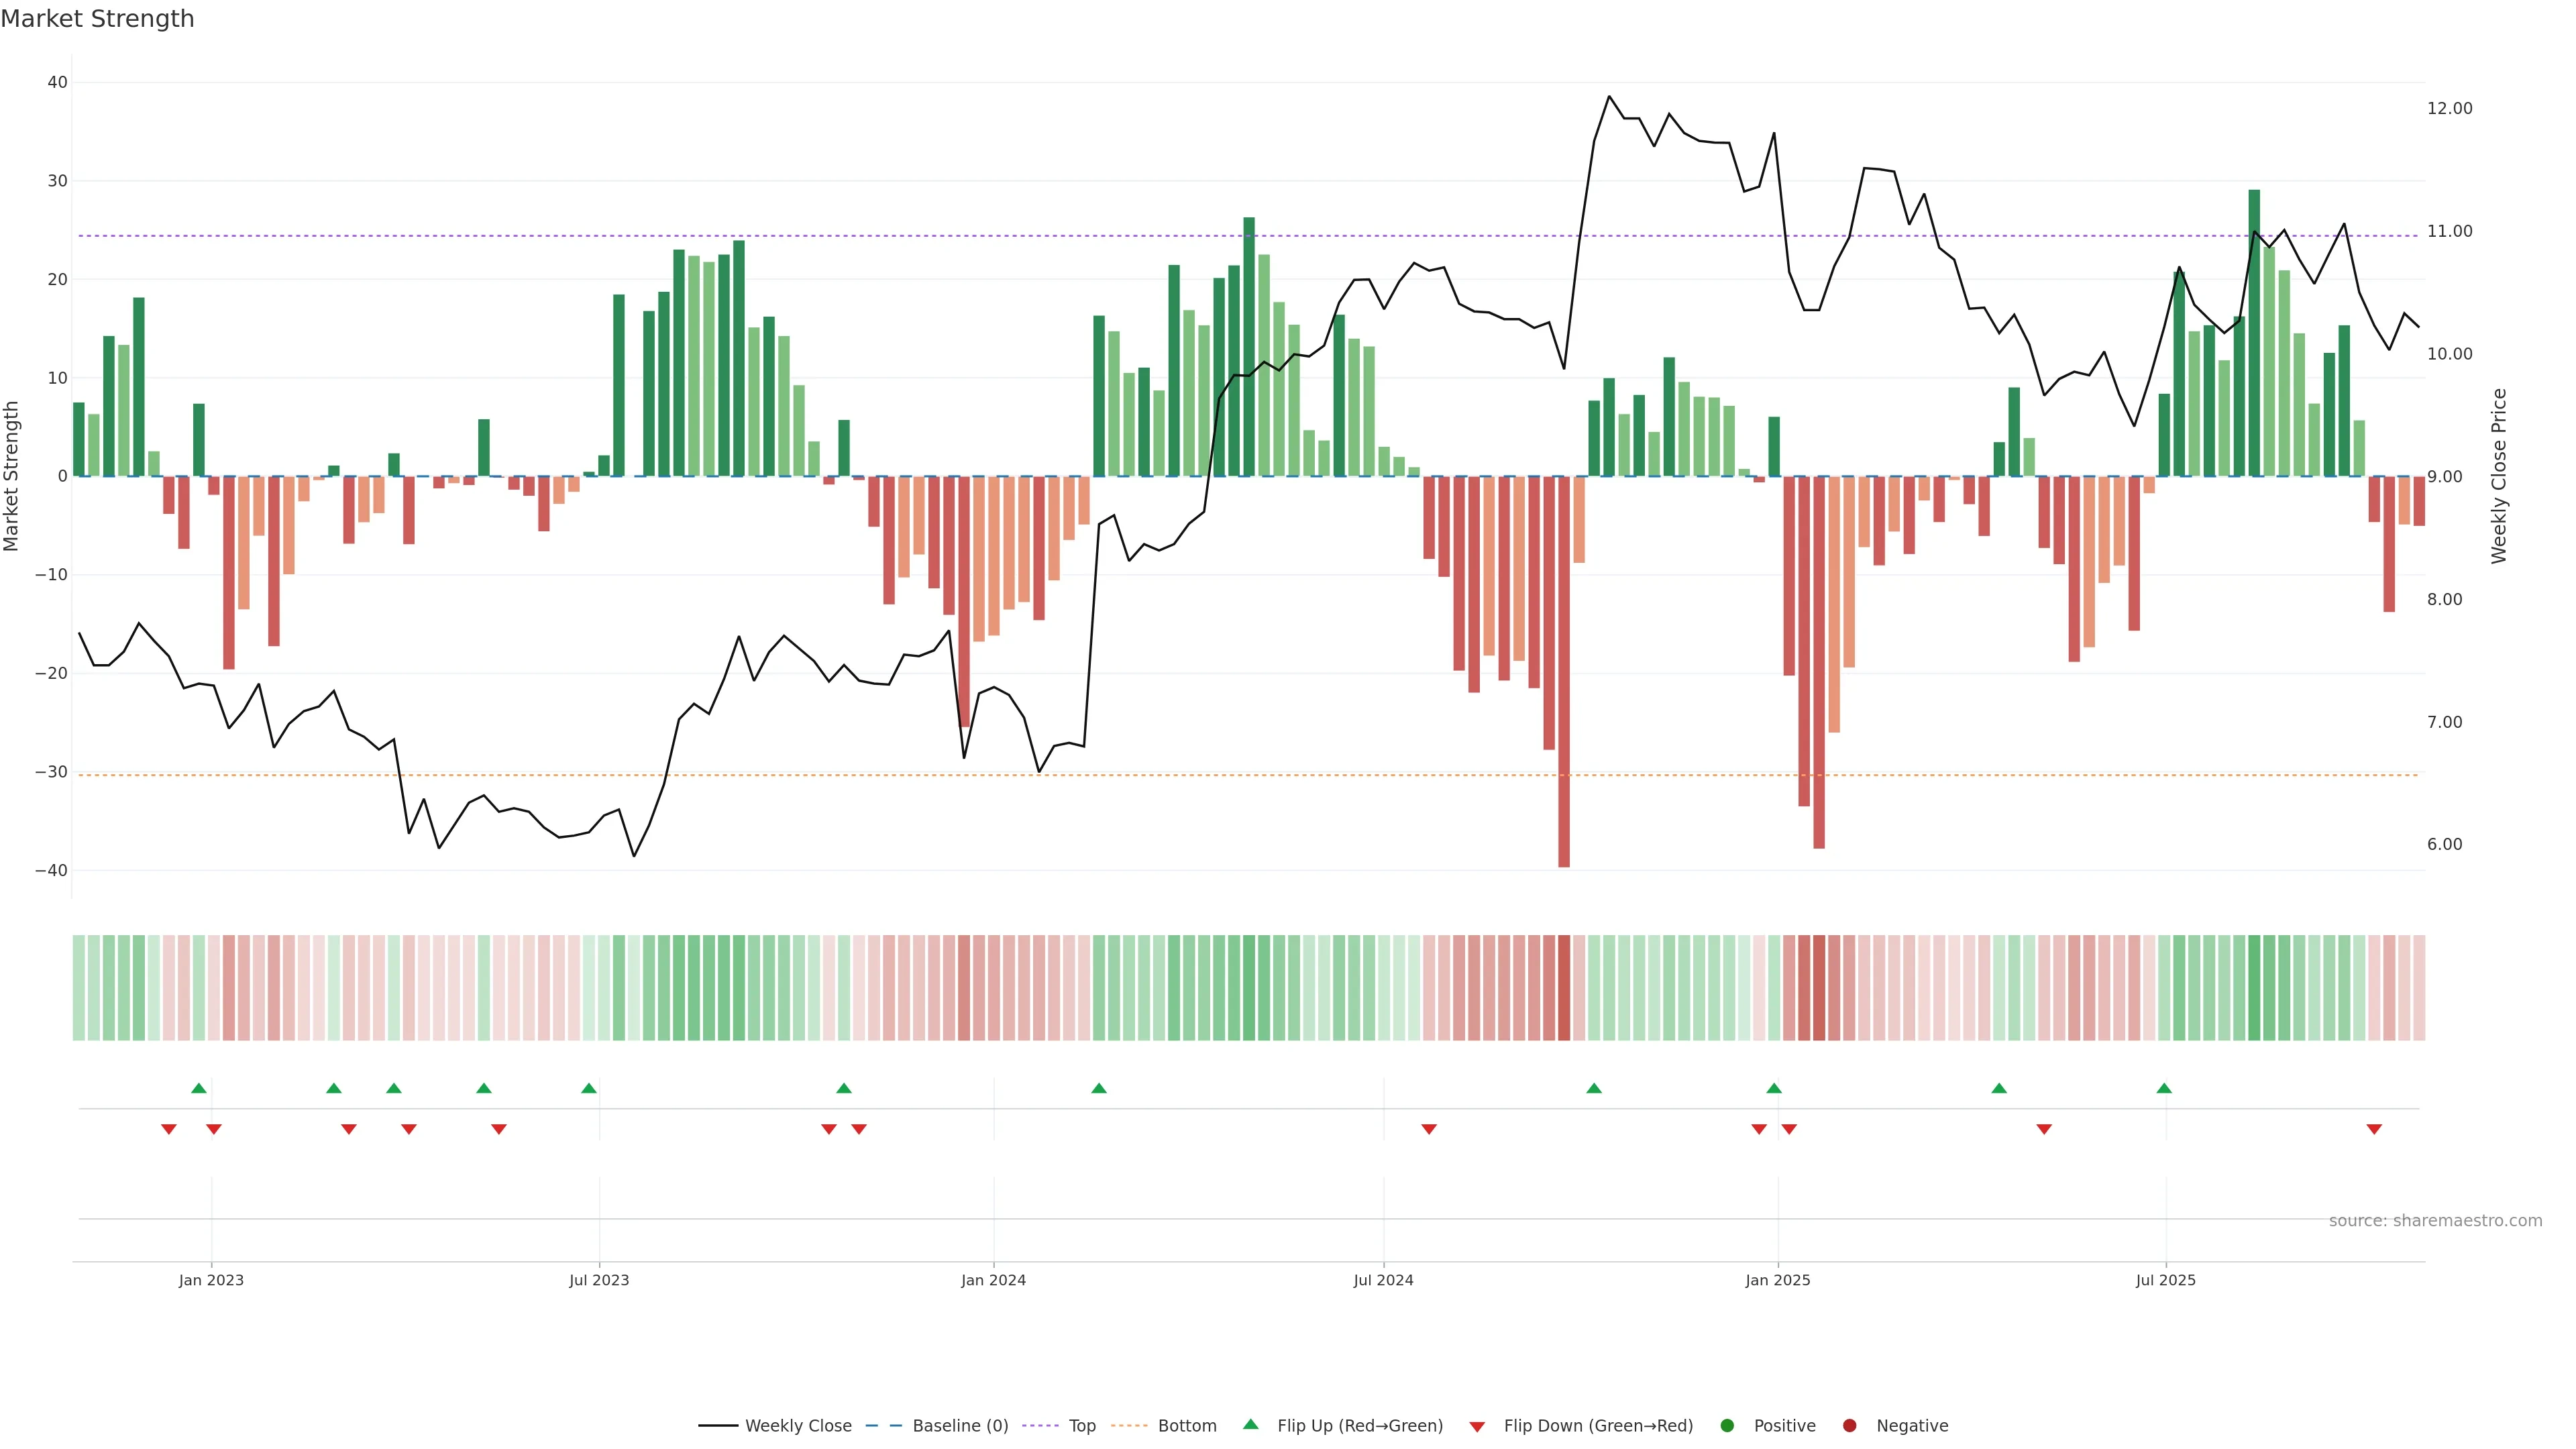Click Flip Up green triangle legend icon

point(1250,1424)
